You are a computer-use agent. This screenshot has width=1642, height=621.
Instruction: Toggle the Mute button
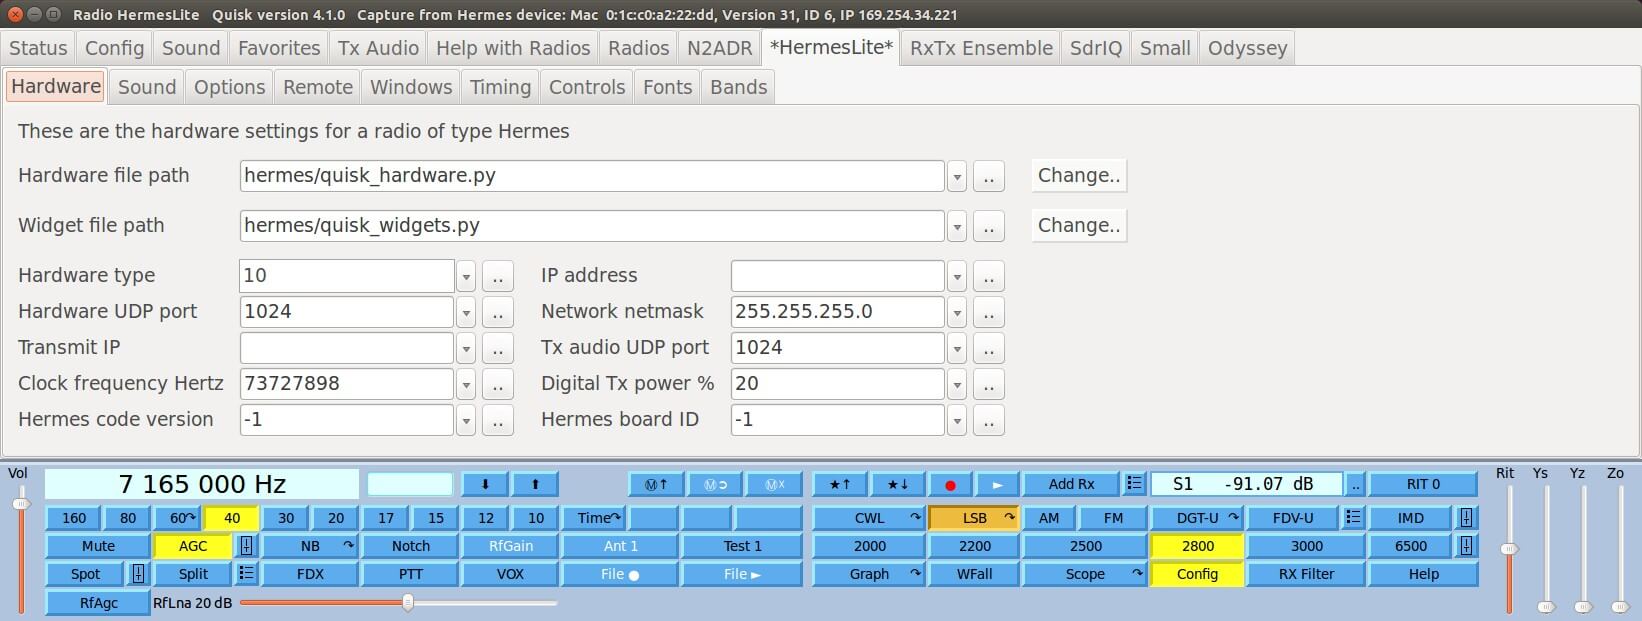click(98, 546)
